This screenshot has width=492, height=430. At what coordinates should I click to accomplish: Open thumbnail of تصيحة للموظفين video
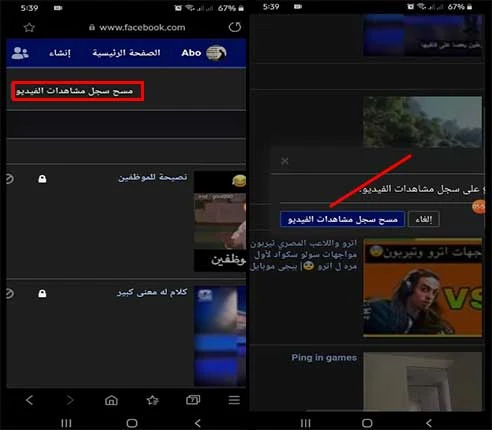click(x=220, y=221)
